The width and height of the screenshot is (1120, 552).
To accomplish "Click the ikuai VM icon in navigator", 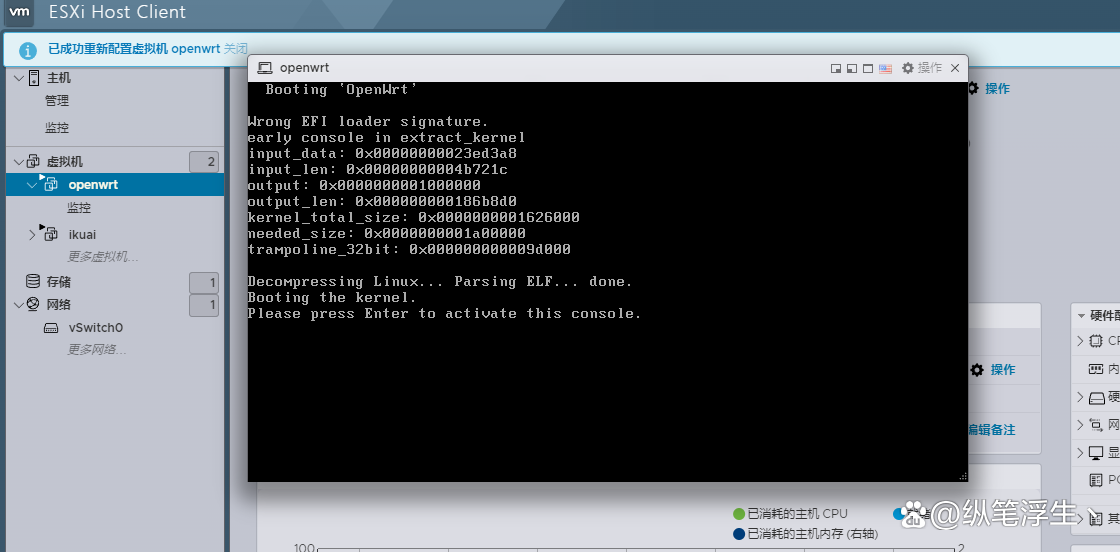I will [49, 234].
